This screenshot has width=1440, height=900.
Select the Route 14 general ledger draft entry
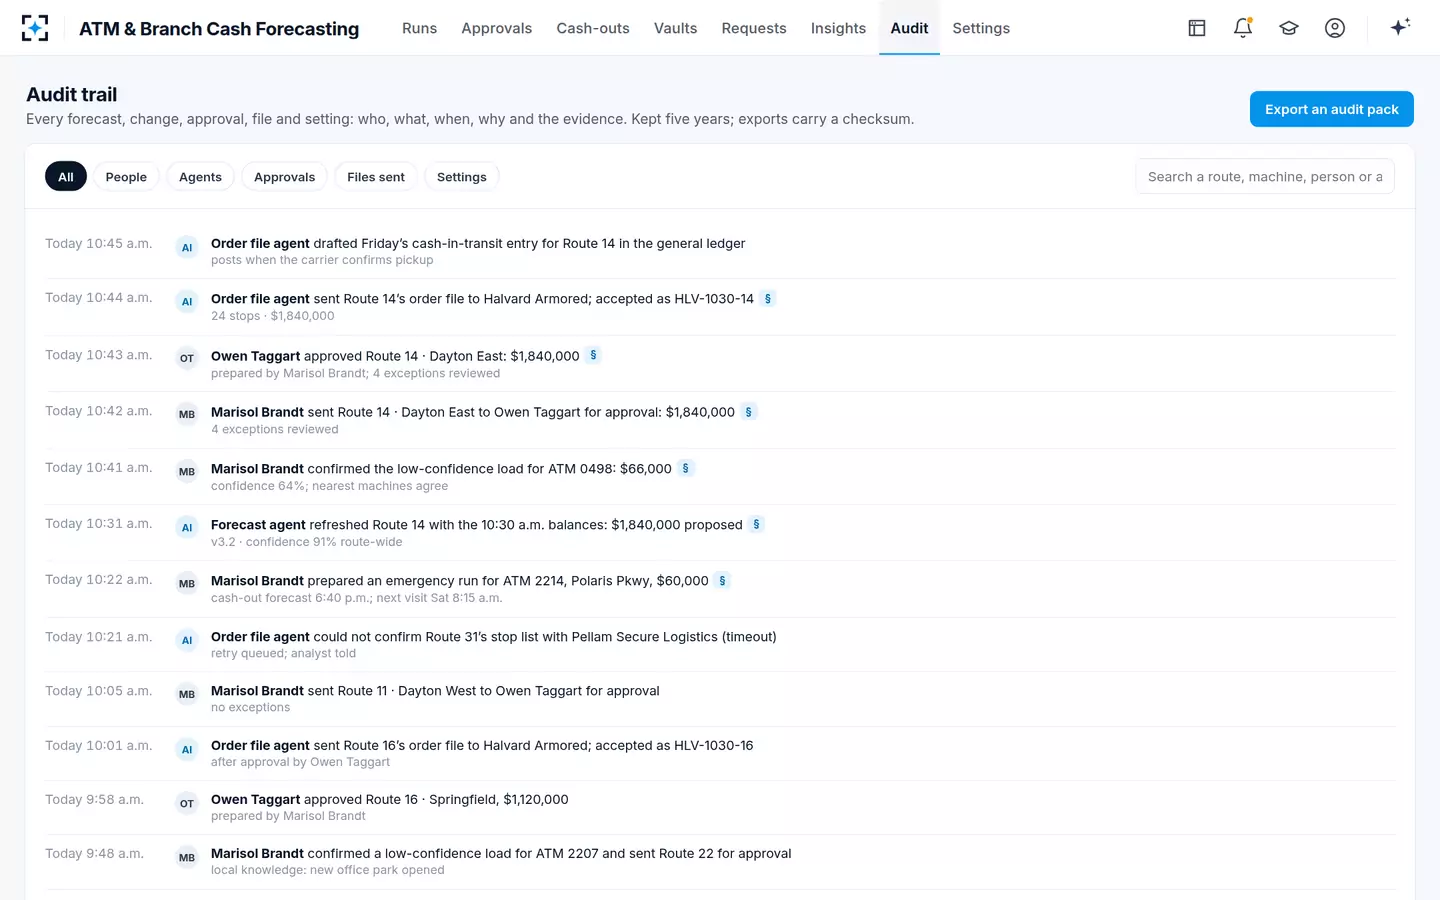tap(720, 251)
